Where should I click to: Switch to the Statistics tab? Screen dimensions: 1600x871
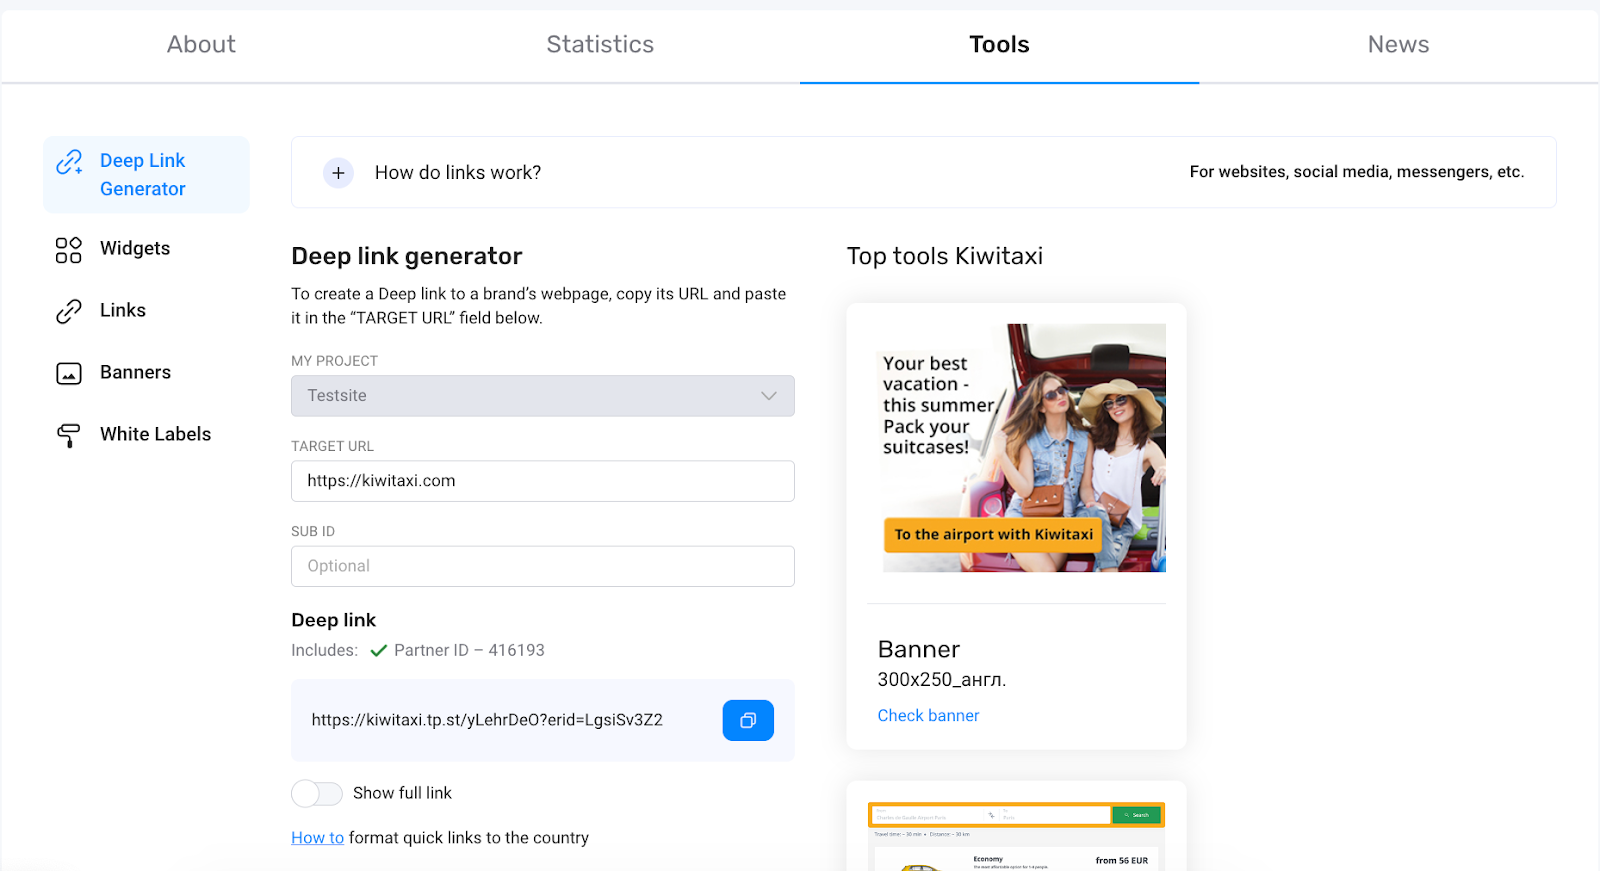600,45
